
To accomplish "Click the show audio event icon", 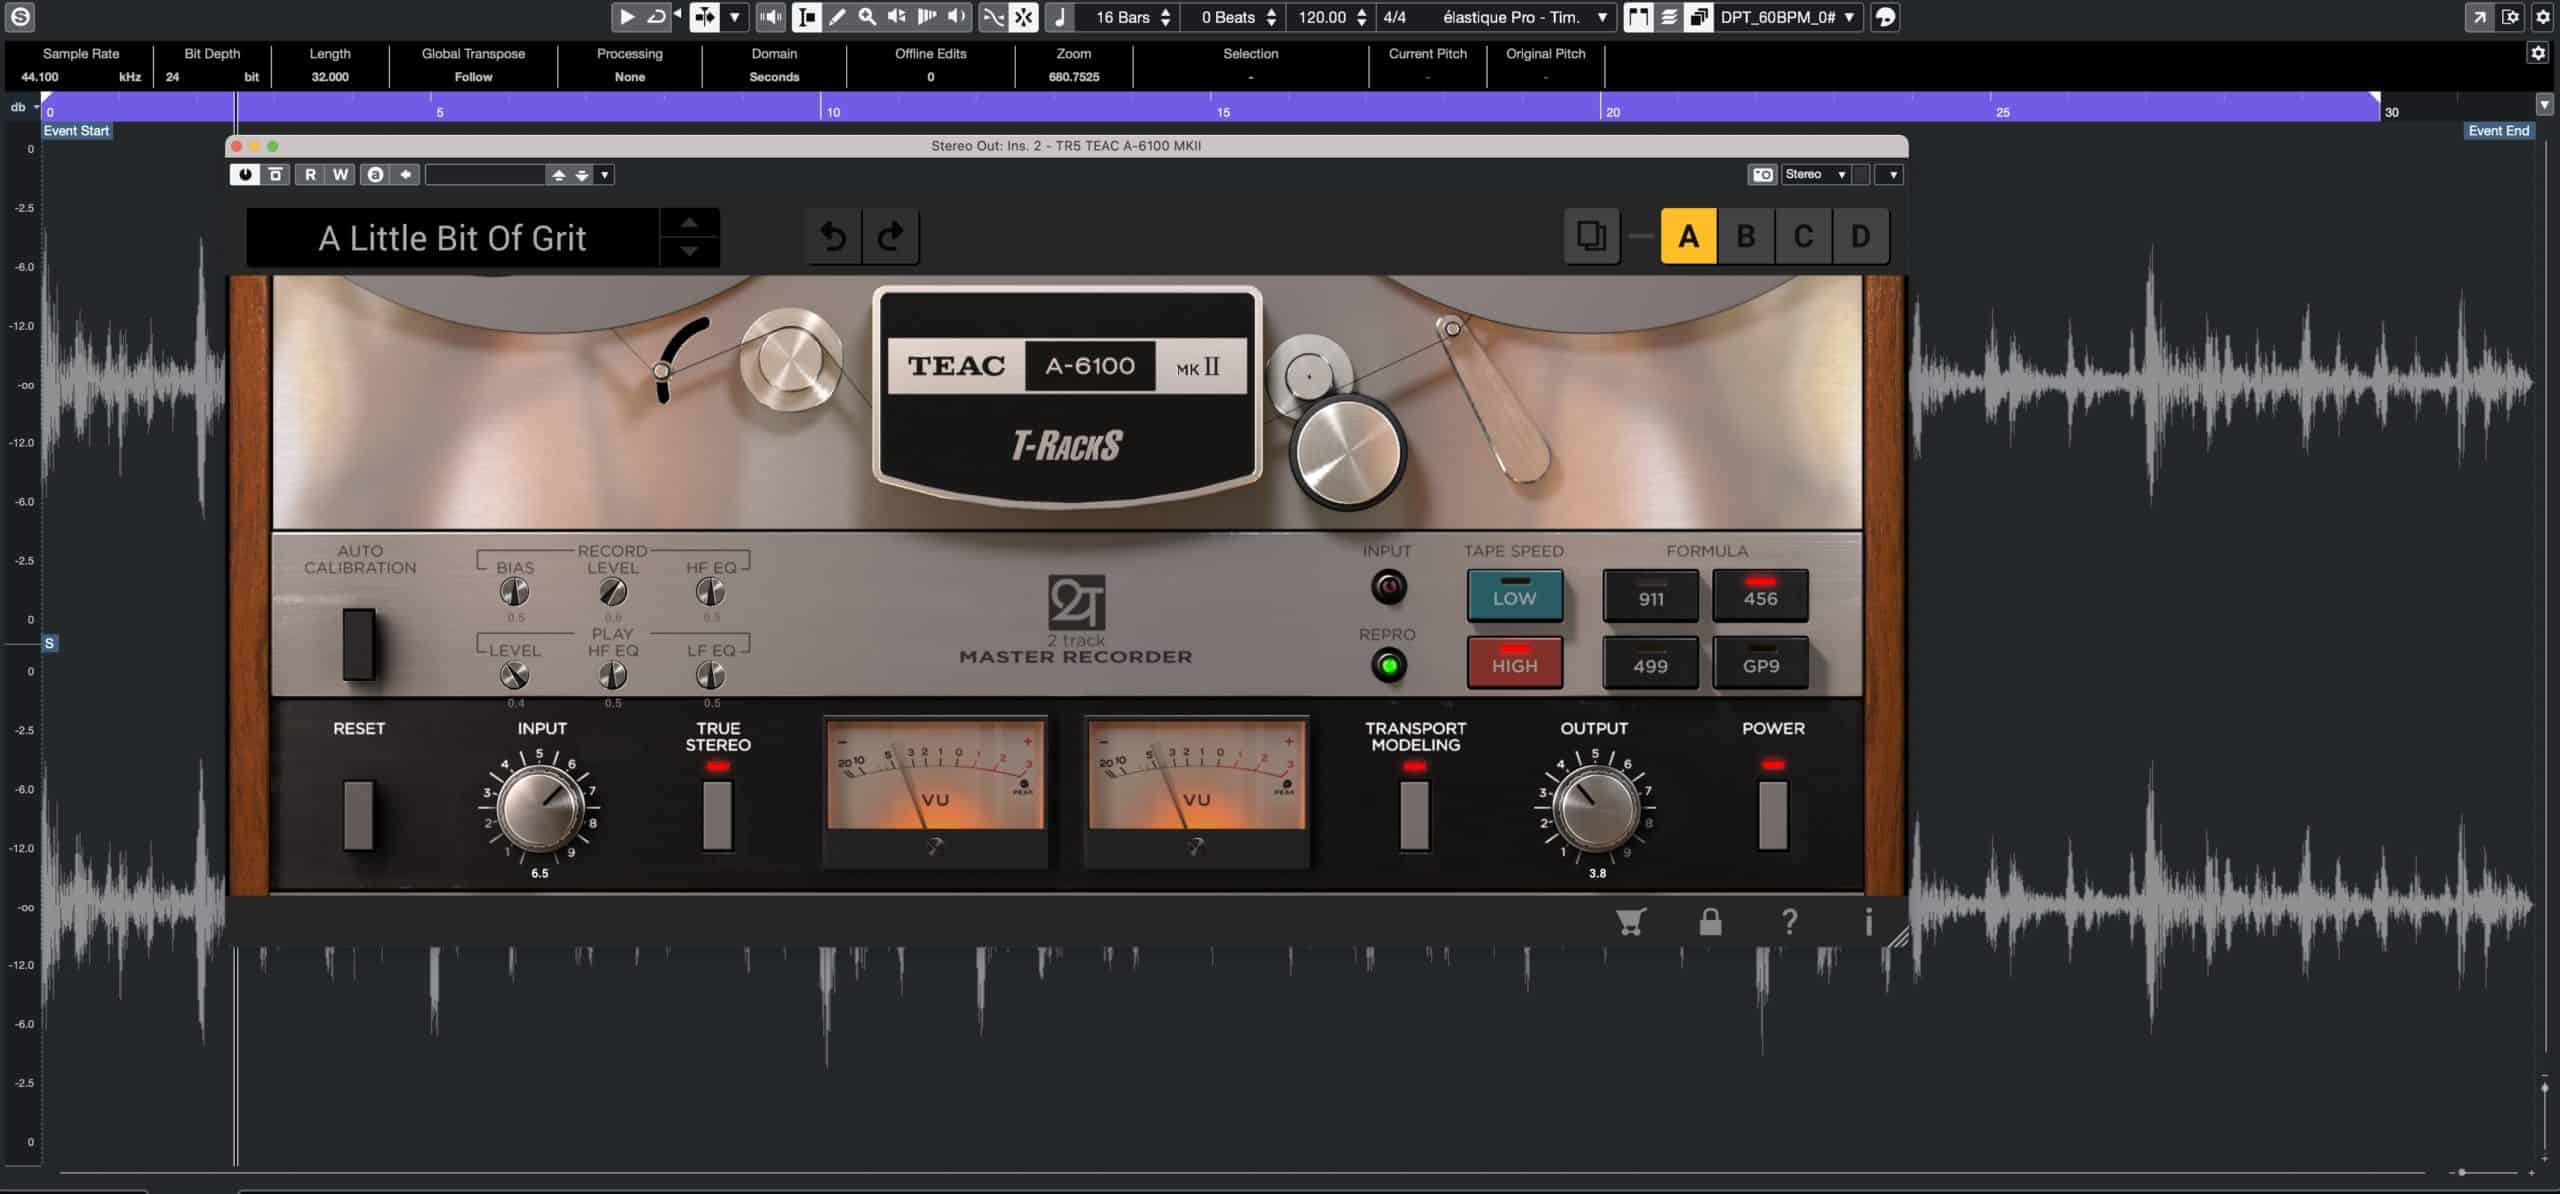I will [x=1638, y=17].
